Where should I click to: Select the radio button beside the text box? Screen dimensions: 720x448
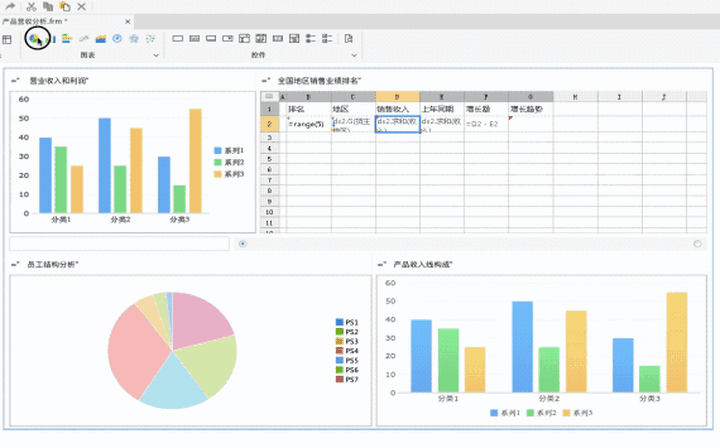[x=243, y=243]
